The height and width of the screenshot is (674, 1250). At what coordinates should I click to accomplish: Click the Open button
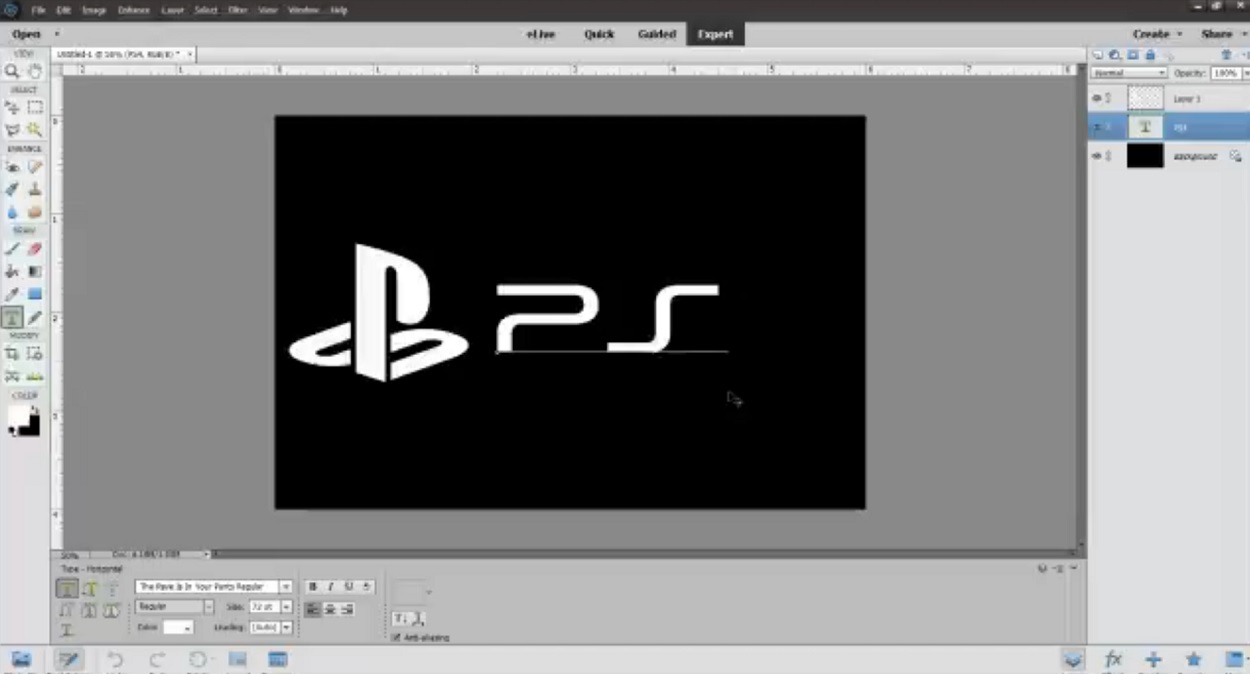(26, 34)
